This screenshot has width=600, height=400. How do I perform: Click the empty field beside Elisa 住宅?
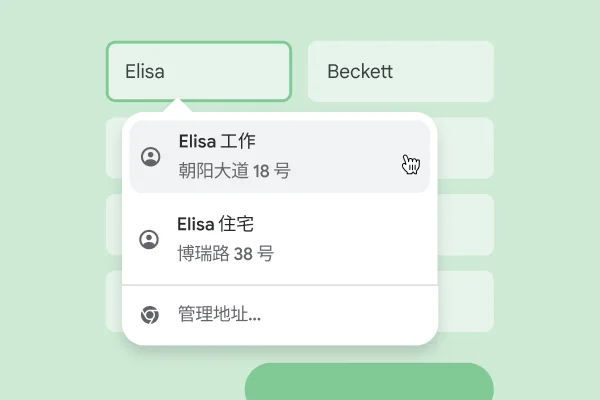(468, 224)
